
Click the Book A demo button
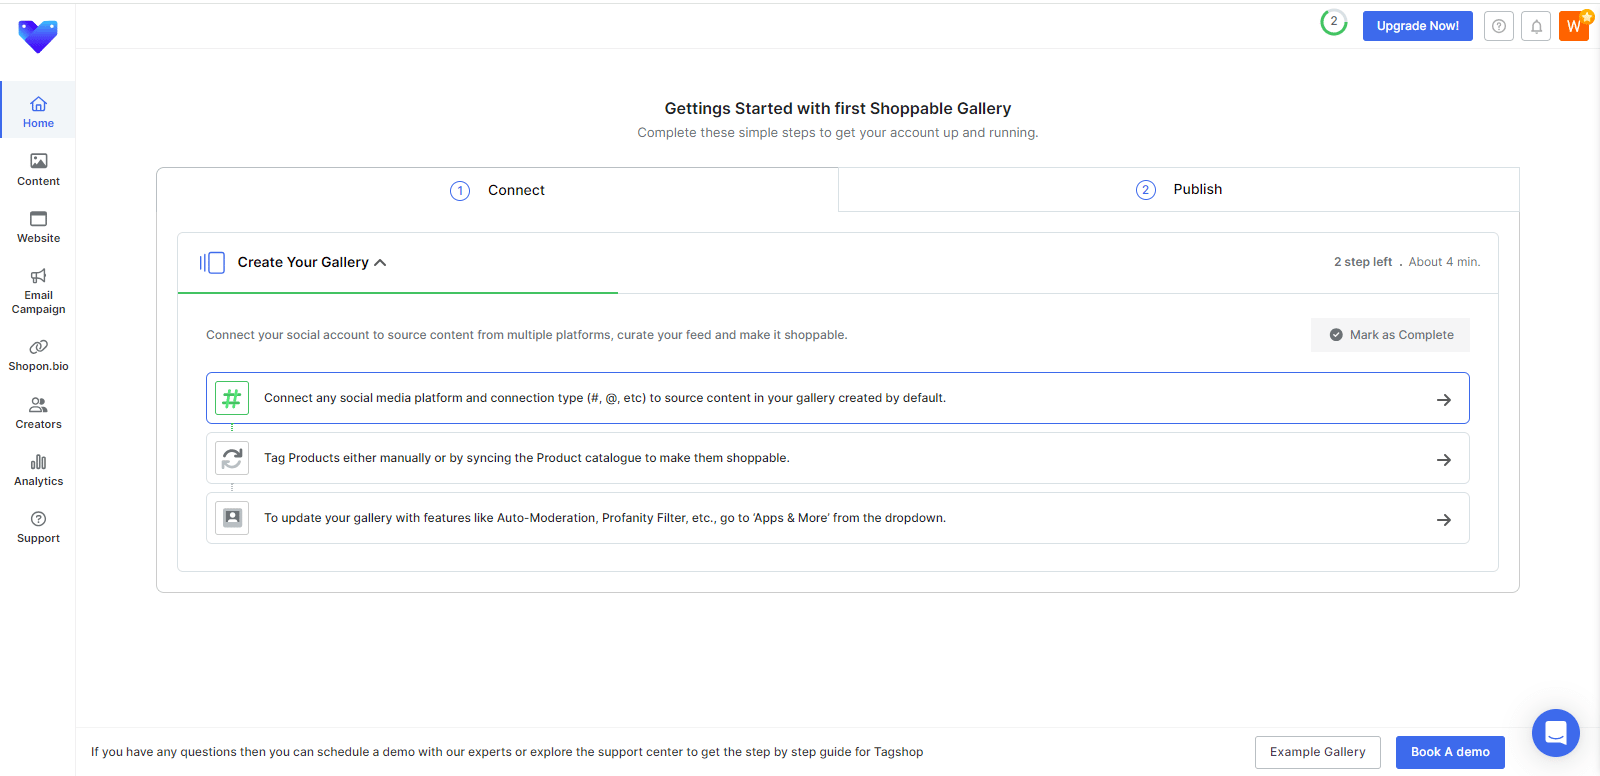(1449, 752)
